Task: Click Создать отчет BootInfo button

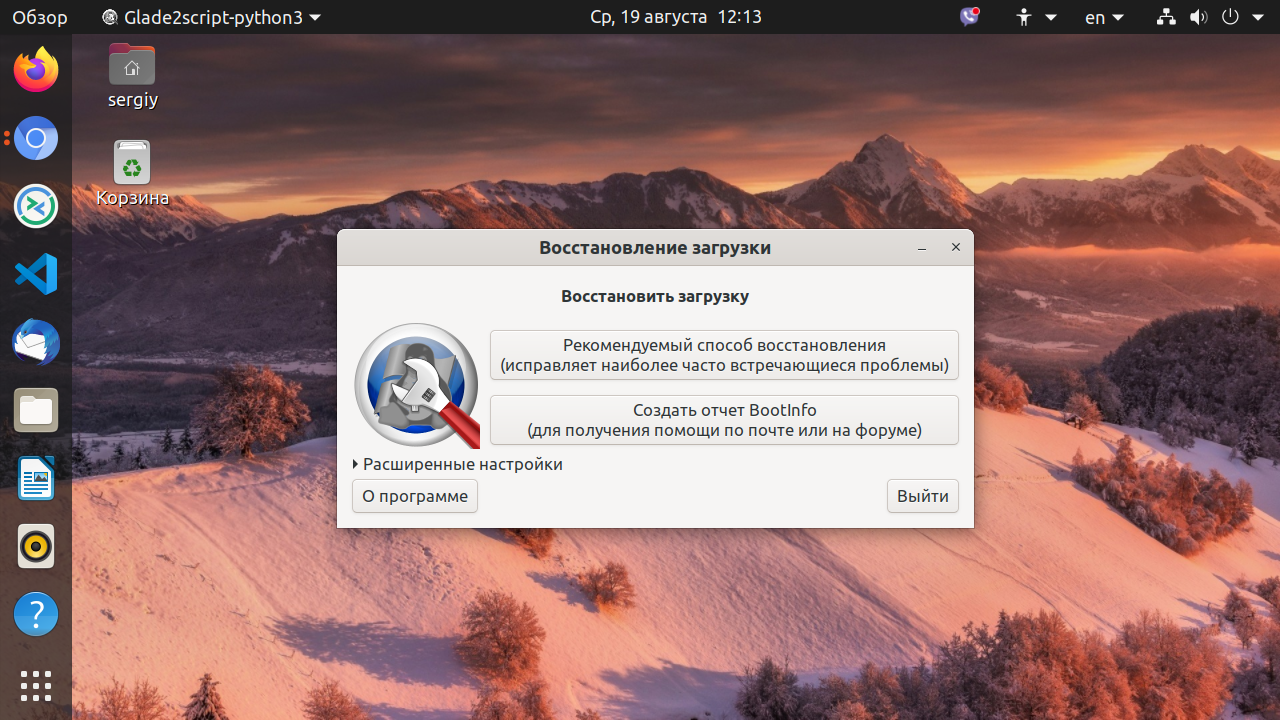Action: (724, 420)
